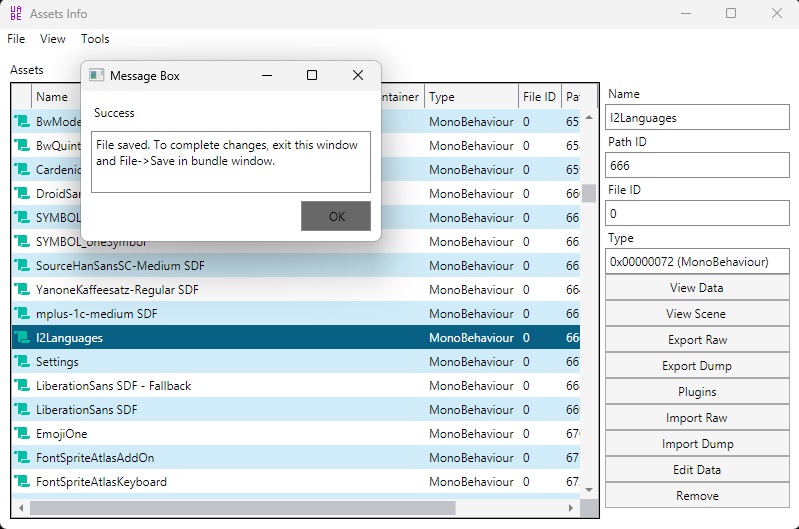Viewport: 799px width, 529px height.
Task: Minimize the Message Box dialog
Action: 267,75
